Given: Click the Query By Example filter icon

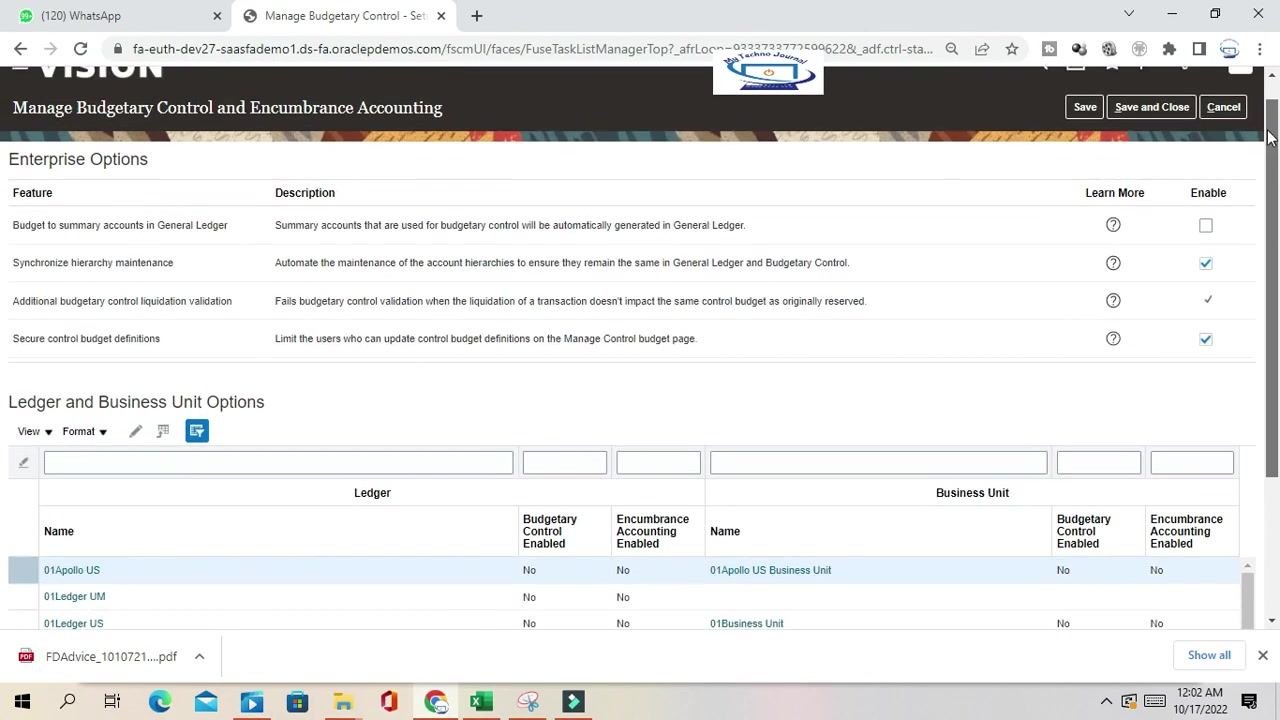Looking at the screenshot, I should (197, 431).
